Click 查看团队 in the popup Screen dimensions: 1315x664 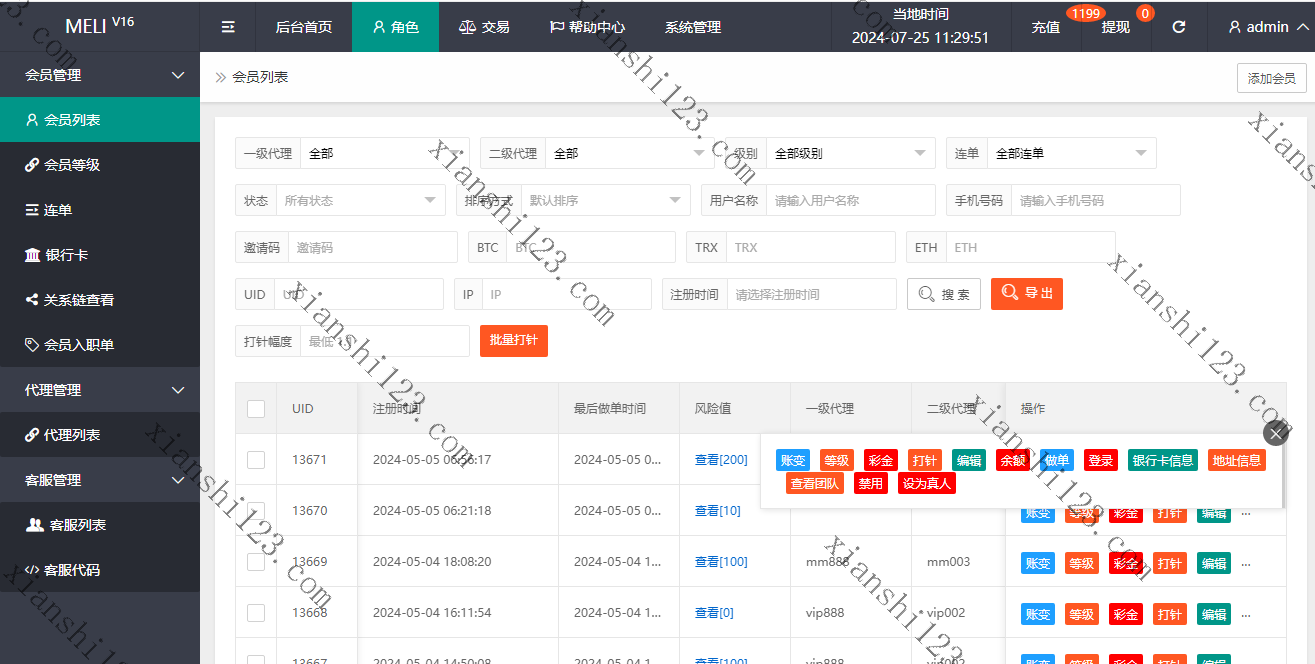pos(815,483)
